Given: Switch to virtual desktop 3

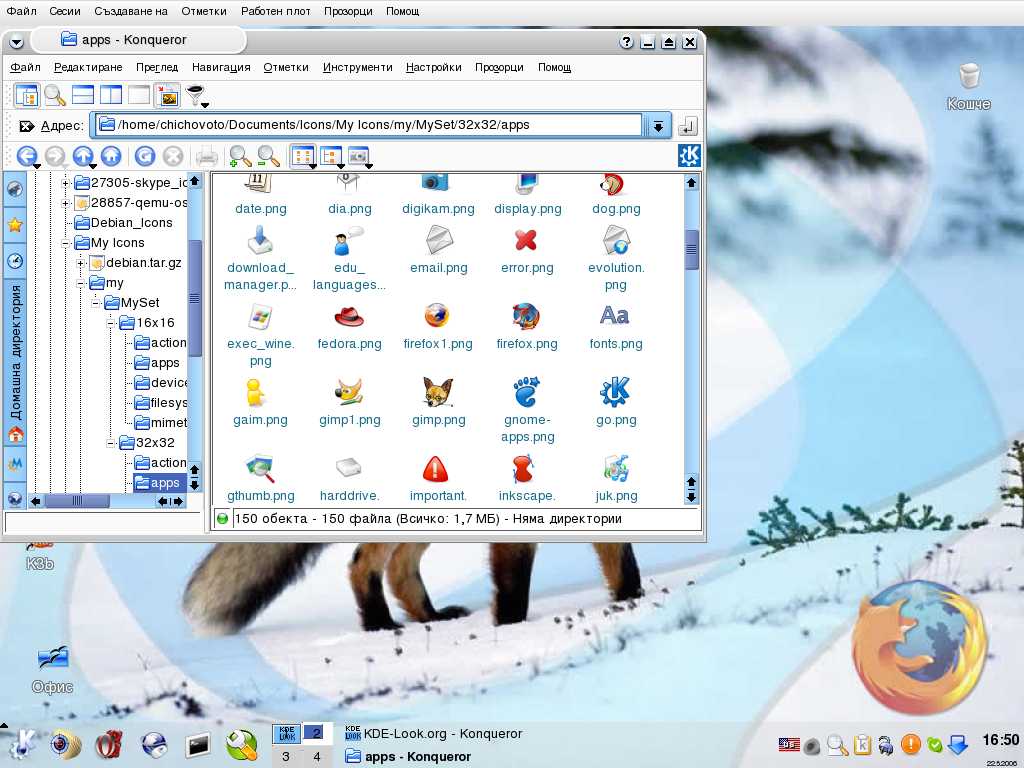Looking at the screenshot, I should click(x=285, y=756).
